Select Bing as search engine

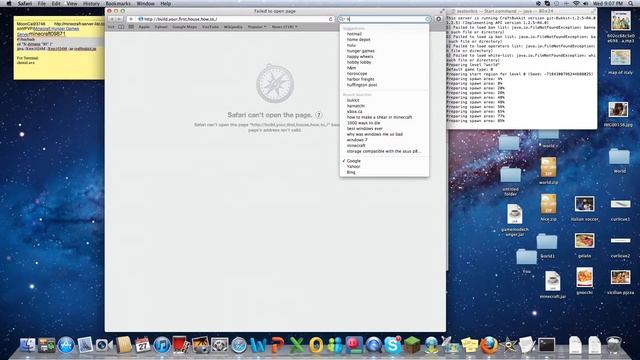(x=351, y=172)
